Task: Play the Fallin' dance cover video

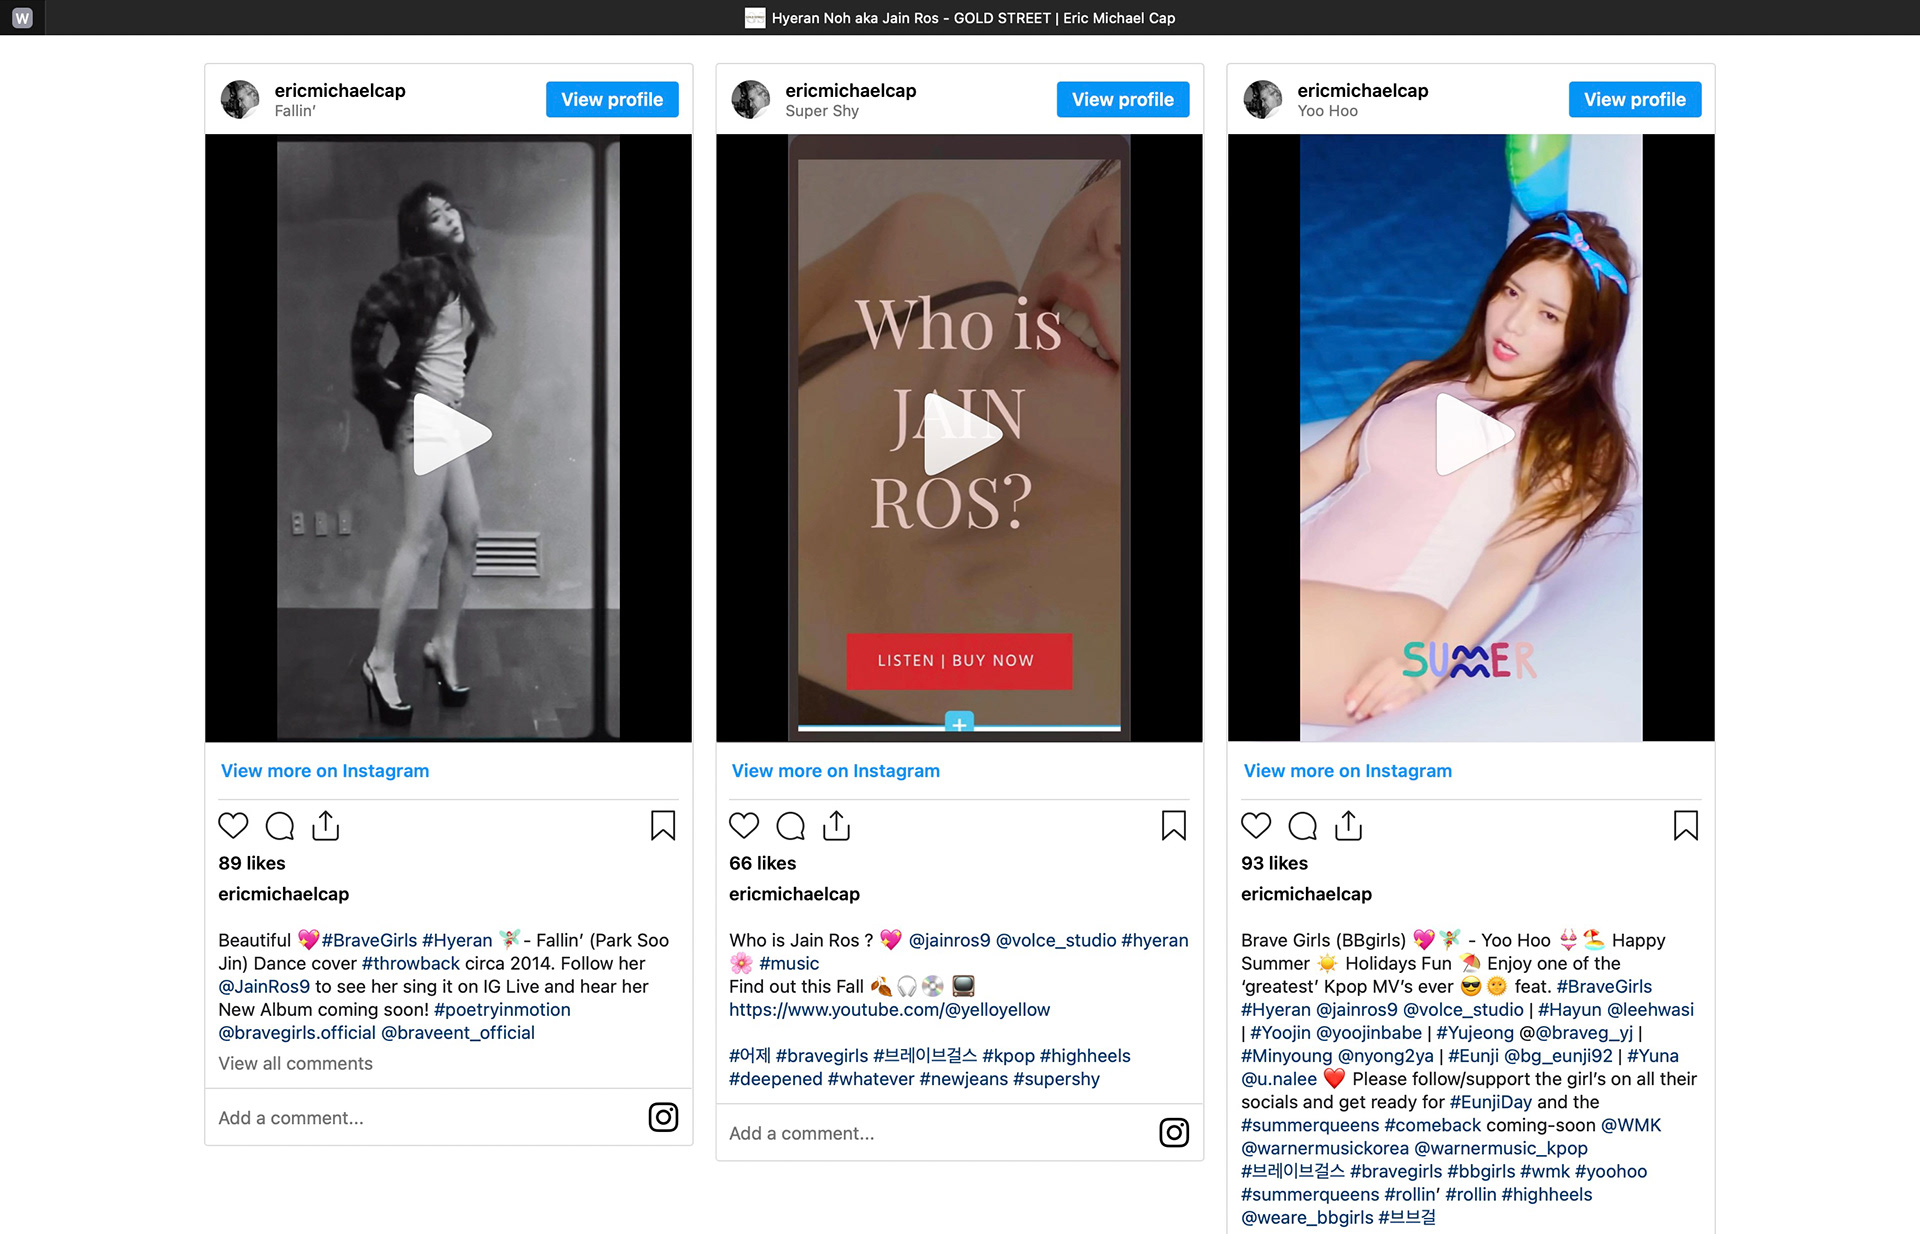Action: (x=448, y=435)
